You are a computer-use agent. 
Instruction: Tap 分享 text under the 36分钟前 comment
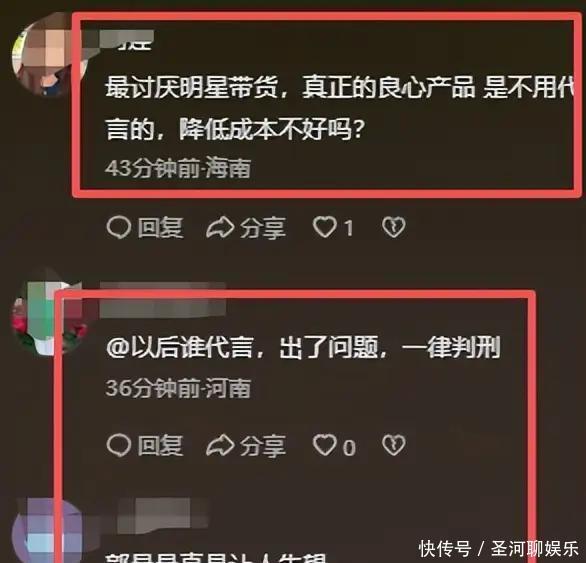tap(263, 446)
